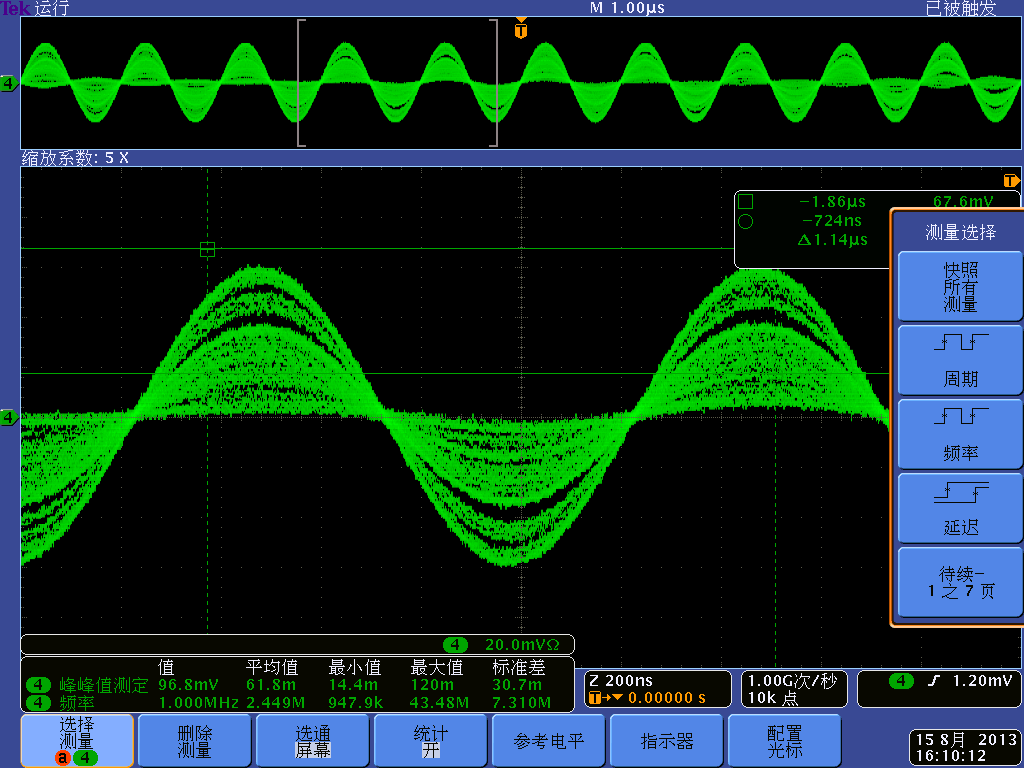This screenshot has width=1024, height=768.
Task: Click the -724ns cursor readout
Action: pos(831,221)
